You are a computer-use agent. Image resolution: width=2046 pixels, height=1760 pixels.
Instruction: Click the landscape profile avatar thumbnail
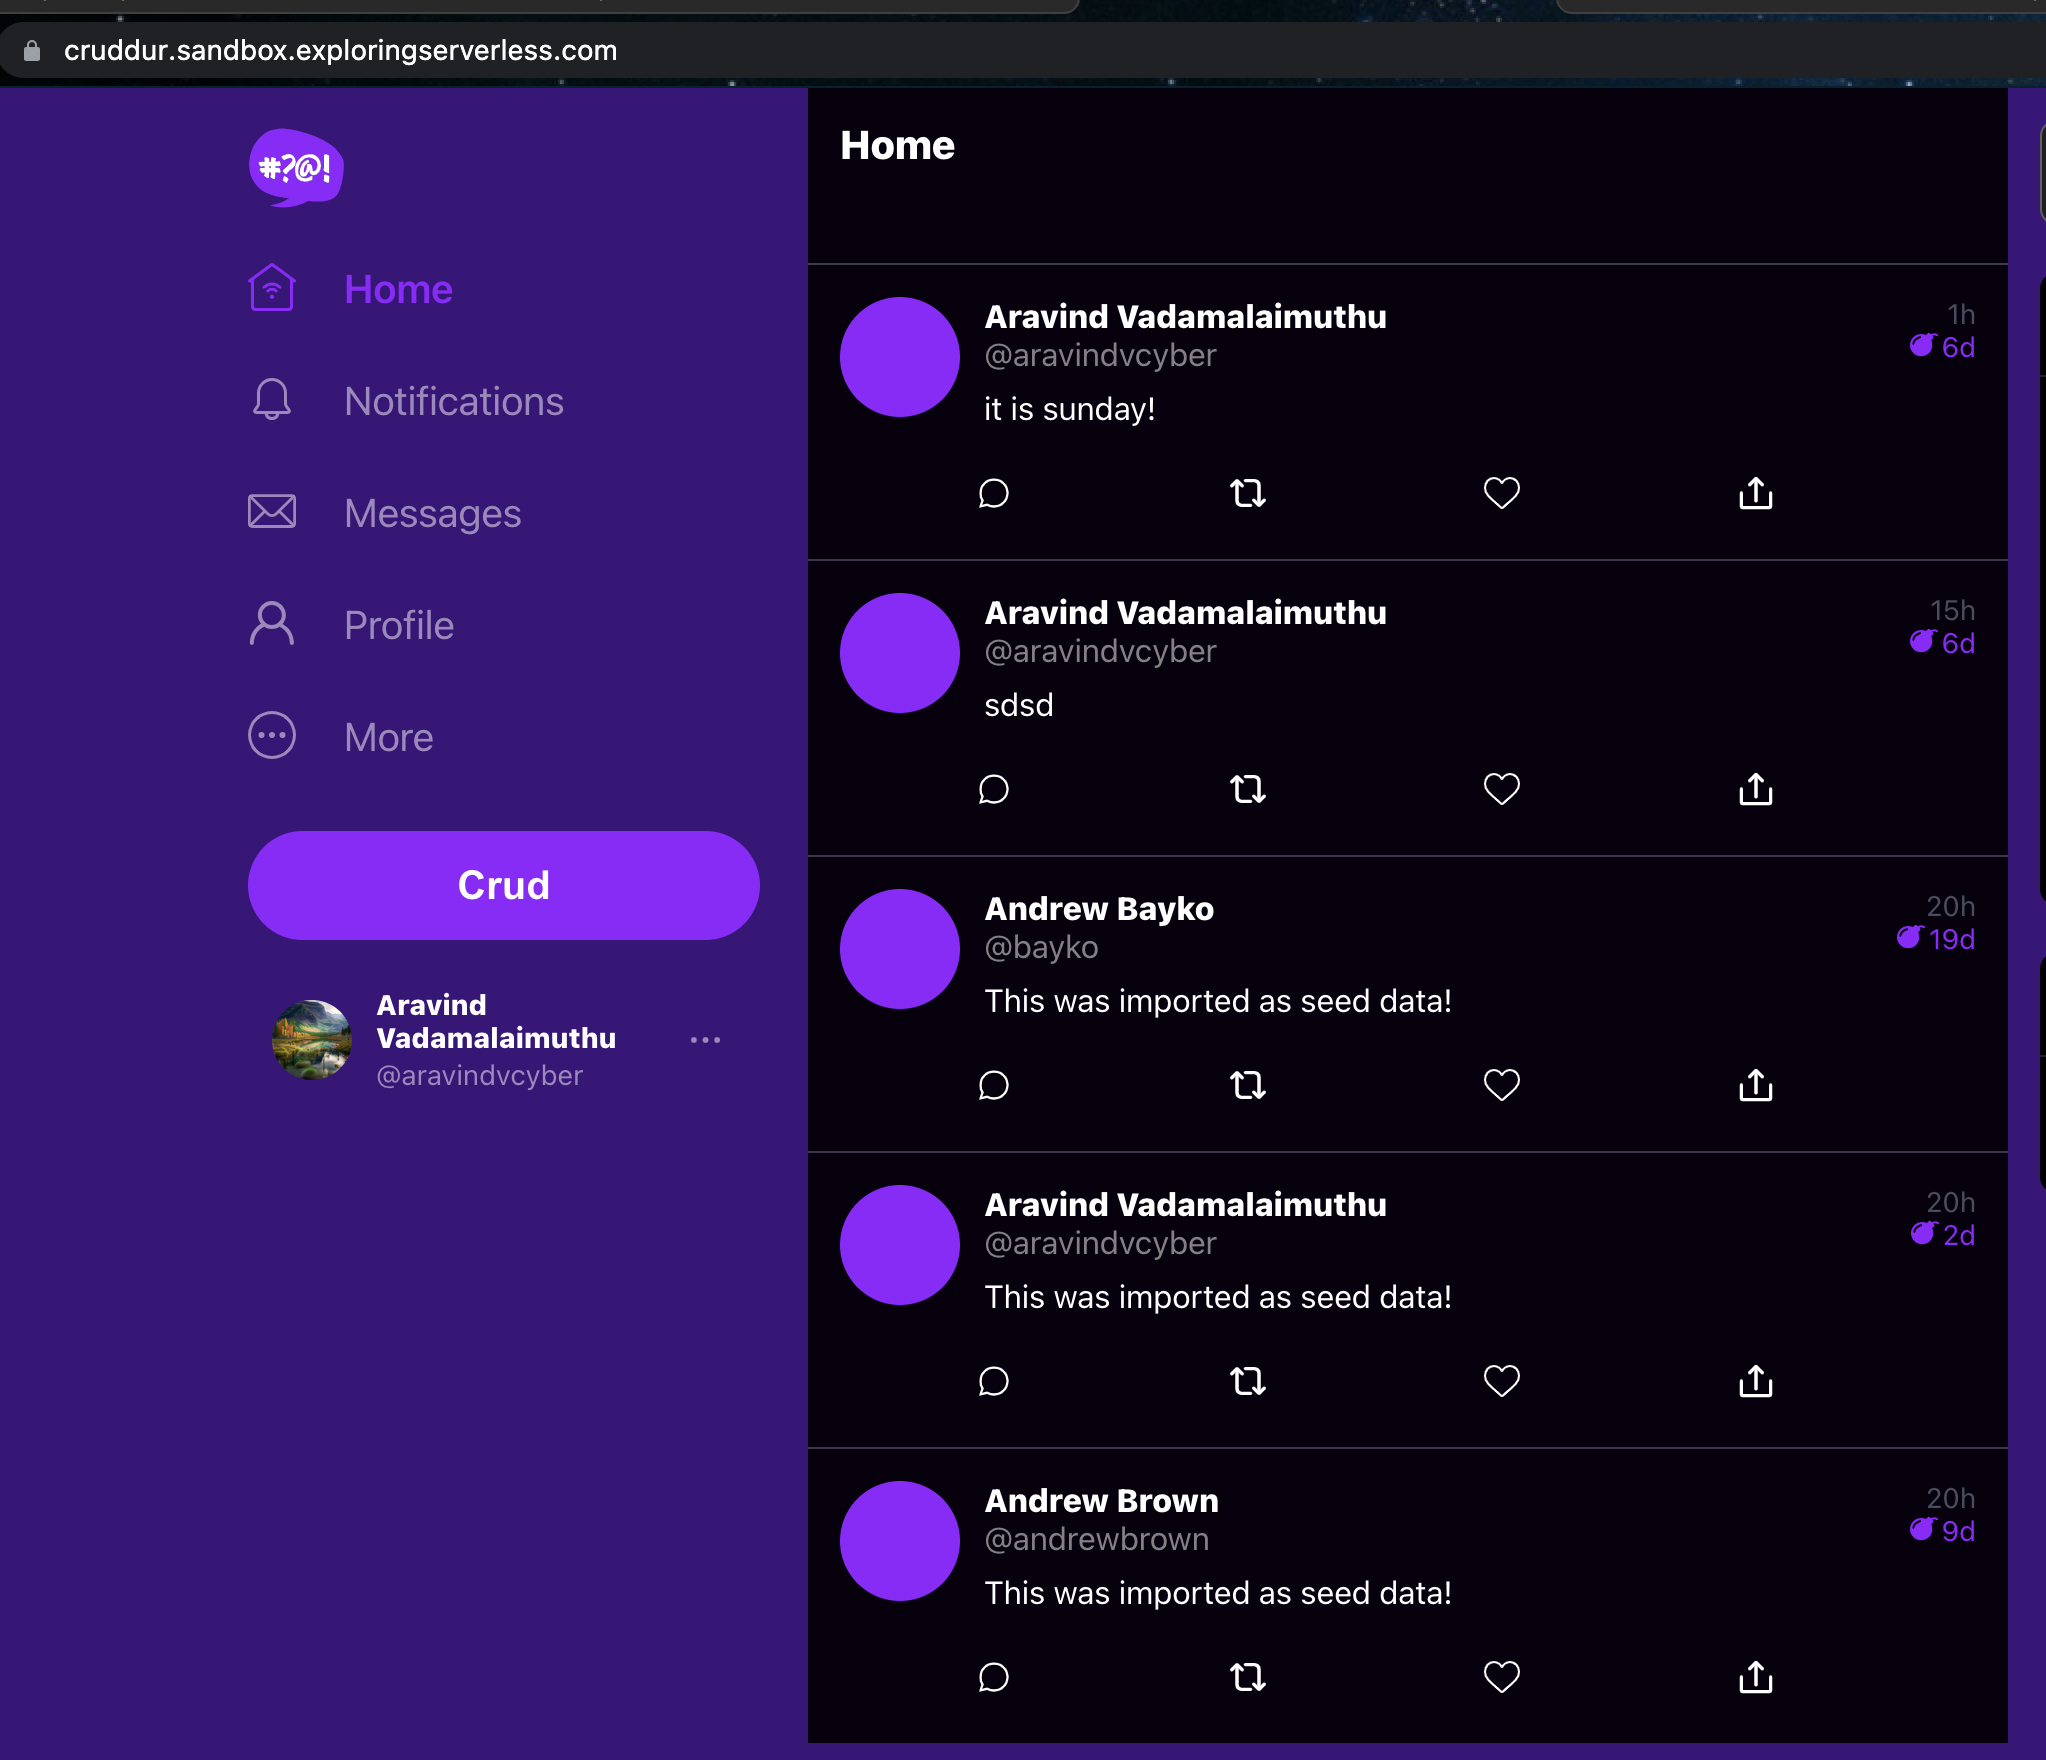pos(312,1040)
